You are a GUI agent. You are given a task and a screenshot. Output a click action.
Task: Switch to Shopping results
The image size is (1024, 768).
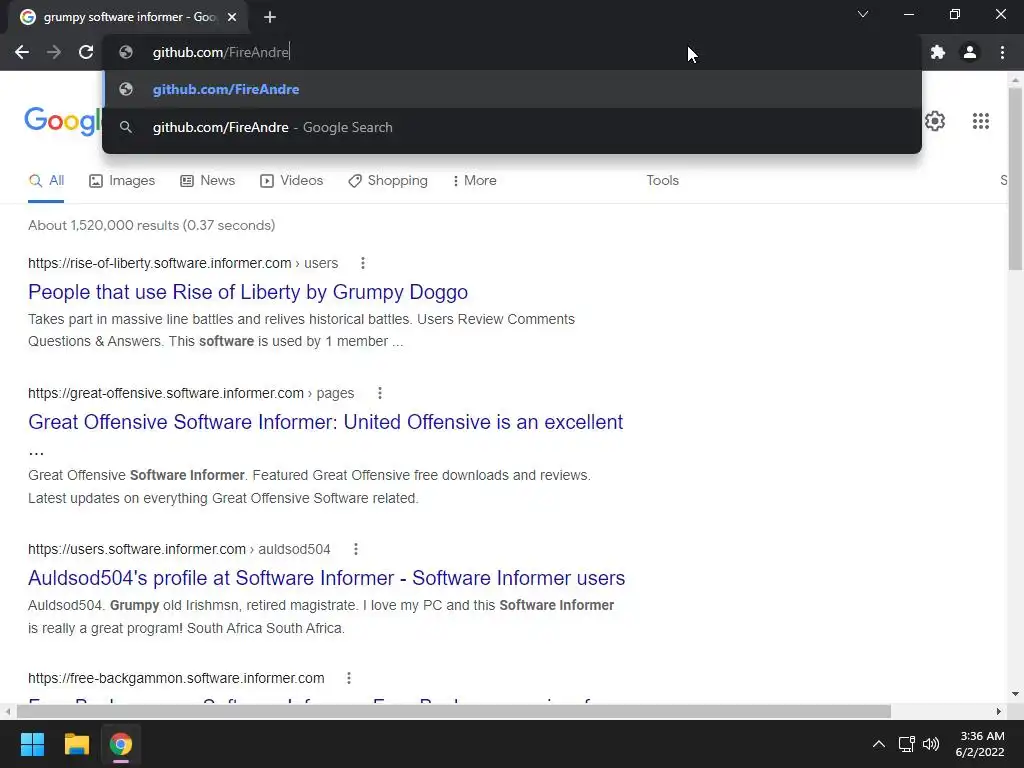click(388, 181)
